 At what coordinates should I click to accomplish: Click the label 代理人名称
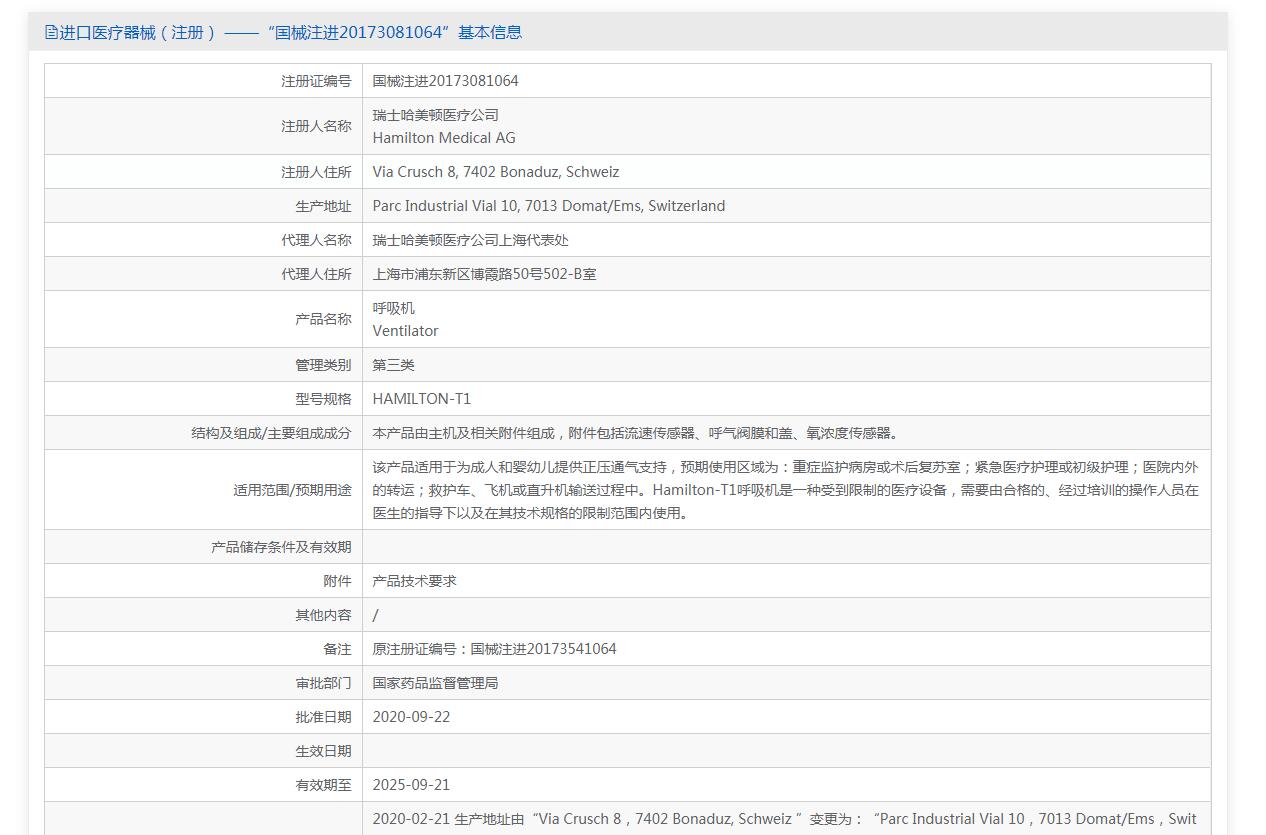316,240
